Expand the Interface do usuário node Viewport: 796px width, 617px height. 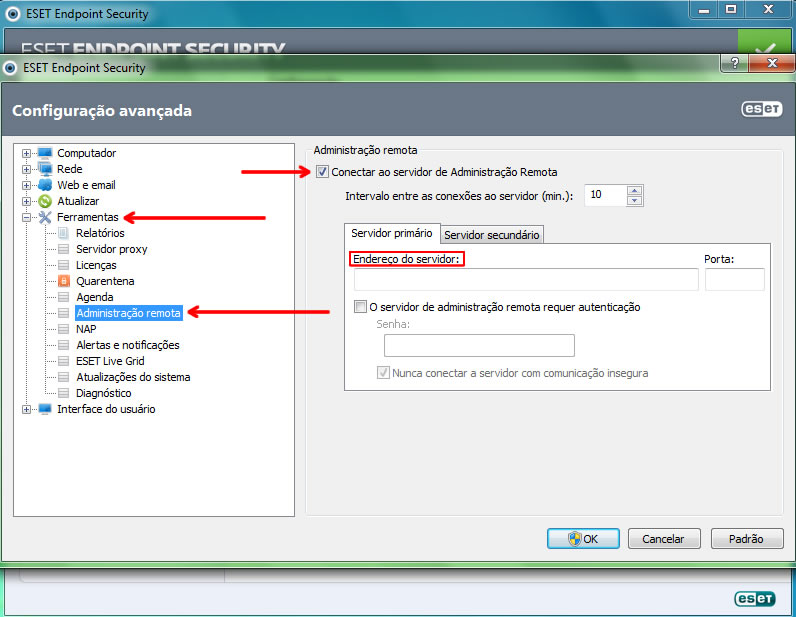(x=27, y=409)
